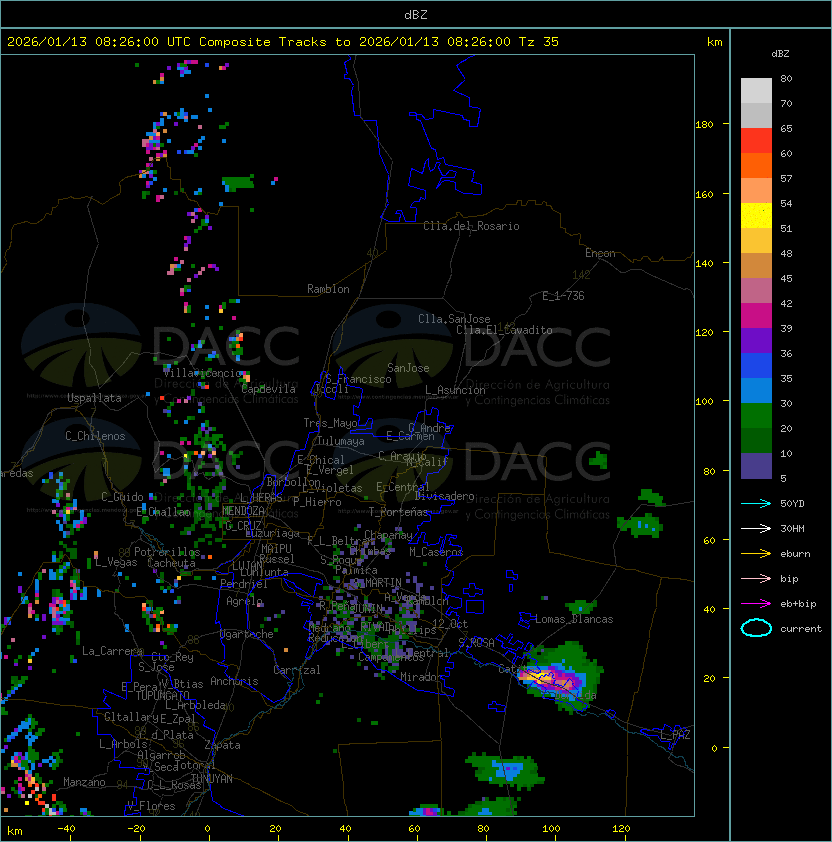This screenshot has height=842, width=832.
Task: Click the MENDOZA city label on map
Action: [x=243, y=511]
